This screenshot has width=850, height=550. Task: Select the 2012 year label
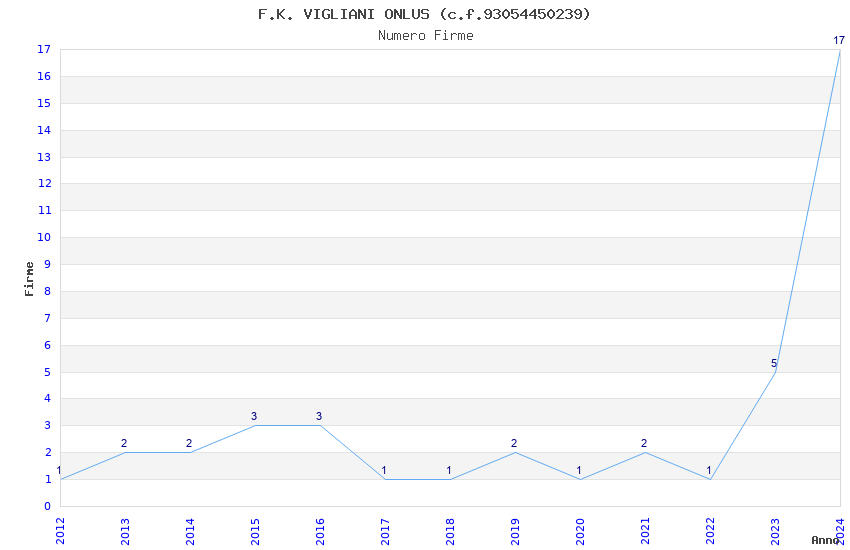tap(60, 531)
